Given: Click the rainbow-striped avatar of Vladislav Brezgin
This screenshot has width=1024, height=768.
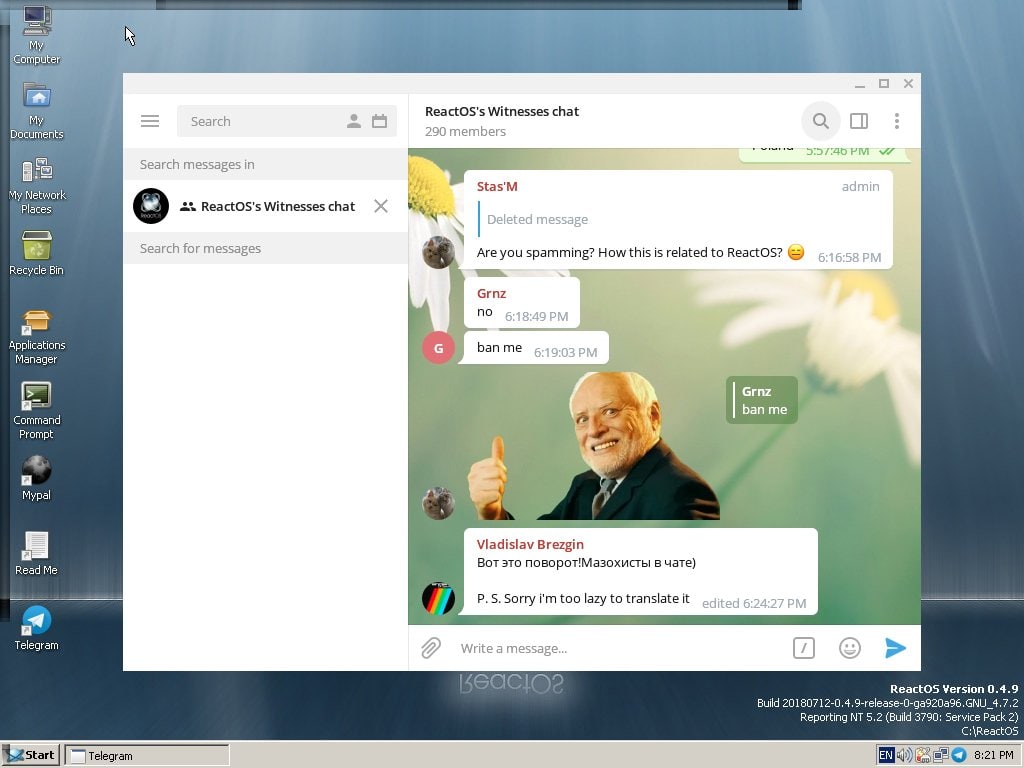Looking at the screenshot, I should [x=438, y=598].
